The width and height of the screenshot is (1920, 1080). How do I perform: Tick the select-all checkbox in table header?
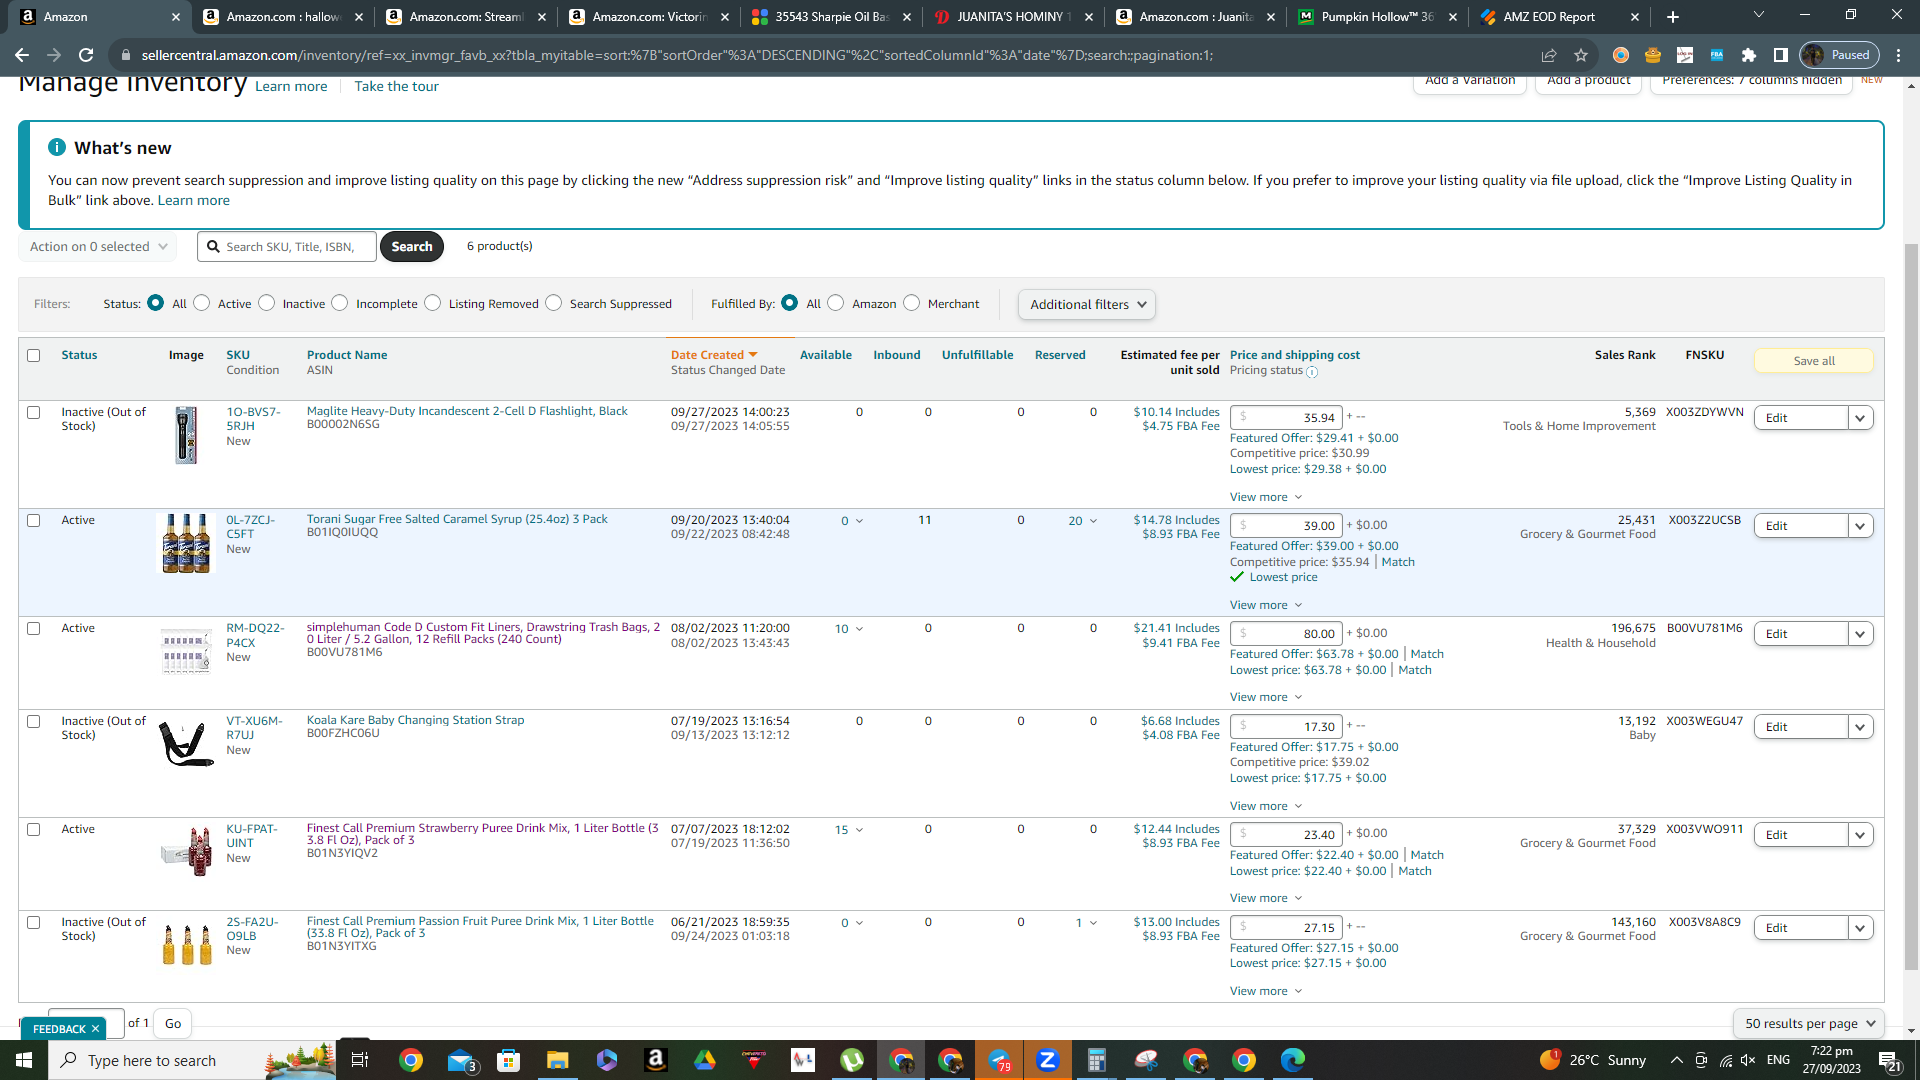(x=34, y=355)
